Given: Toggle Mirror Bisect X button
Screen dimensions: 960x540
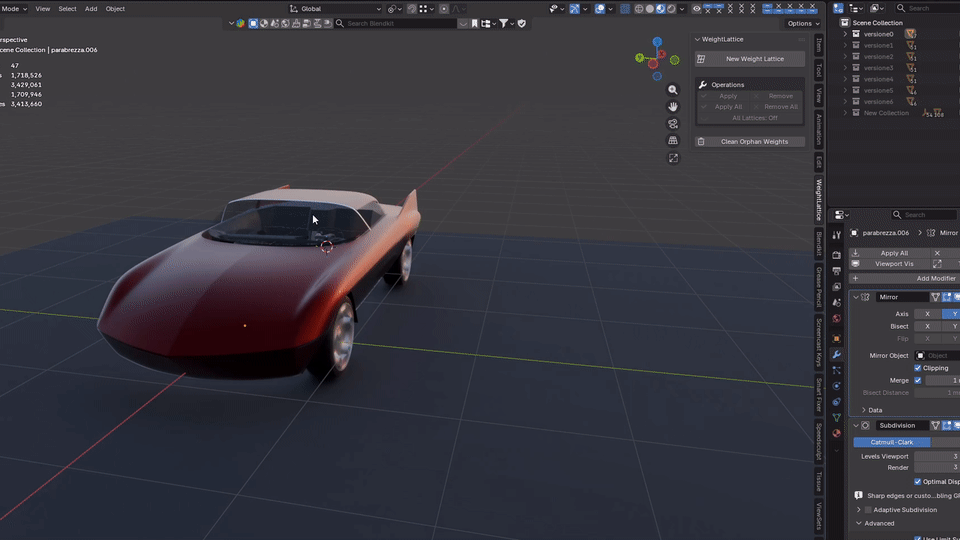Looking at the screenshot, I should [x=928, y=326].
